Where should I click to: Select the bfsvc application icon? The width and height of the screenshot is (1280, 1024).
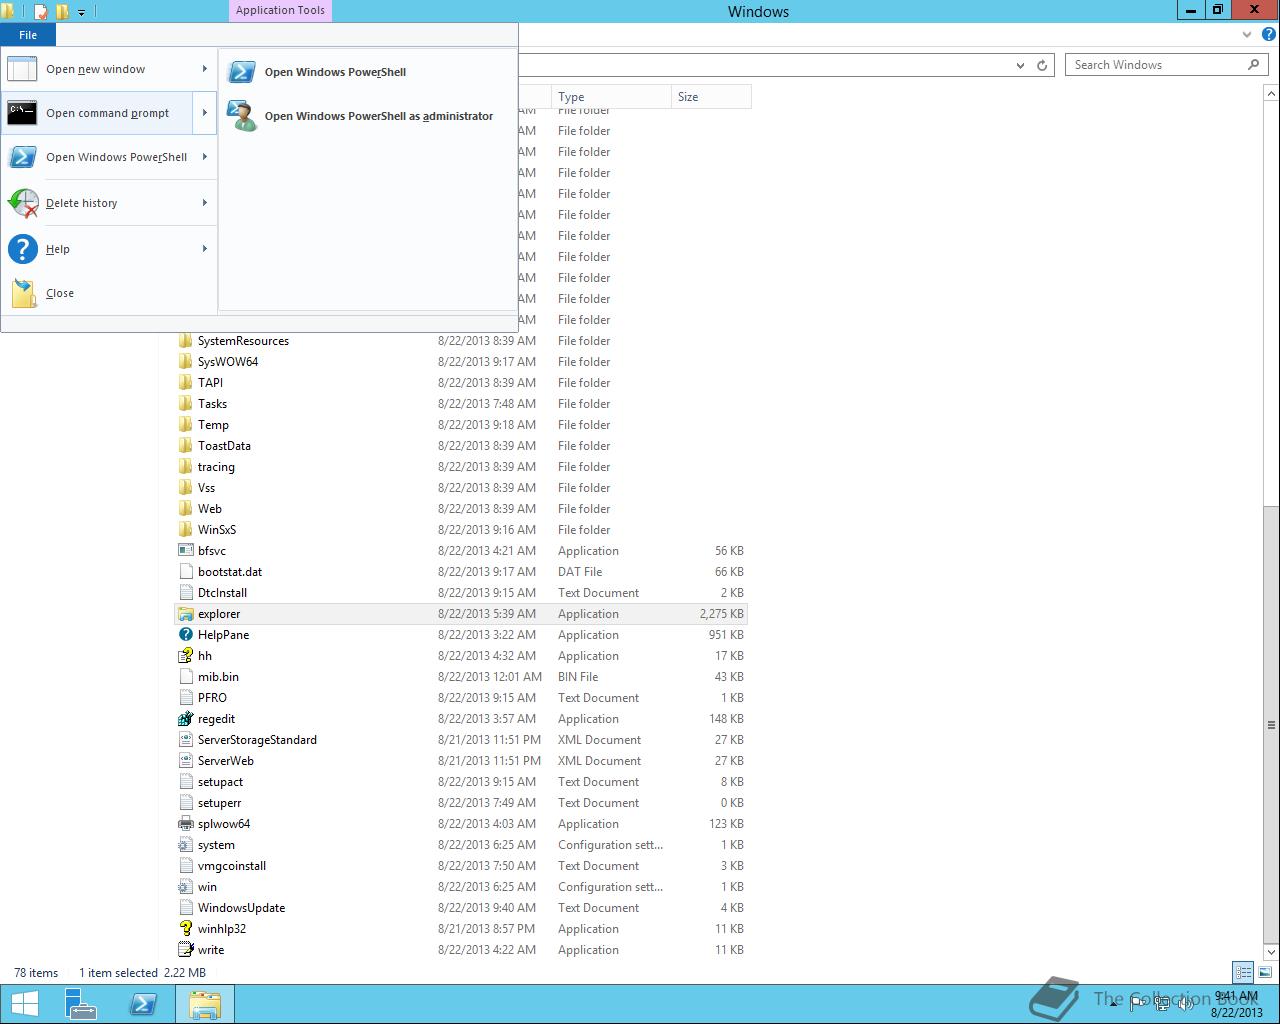pyautogui.click(x=186, y=551)
